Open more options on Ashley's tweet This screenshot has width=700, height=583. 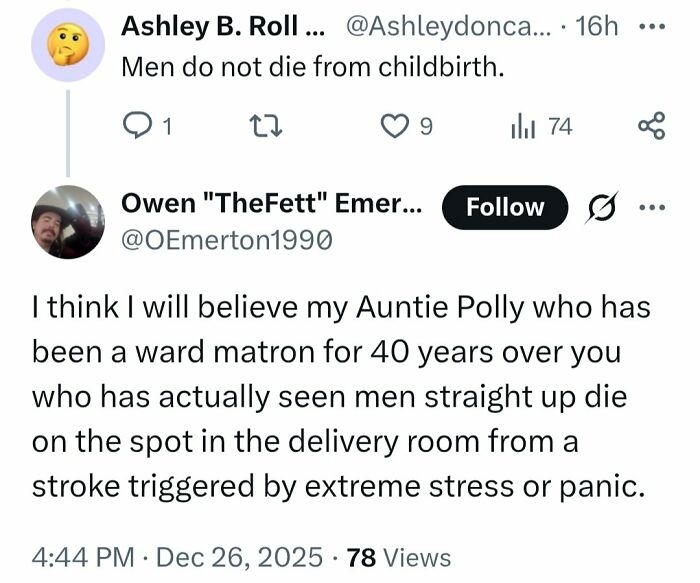tap(654, 27)
